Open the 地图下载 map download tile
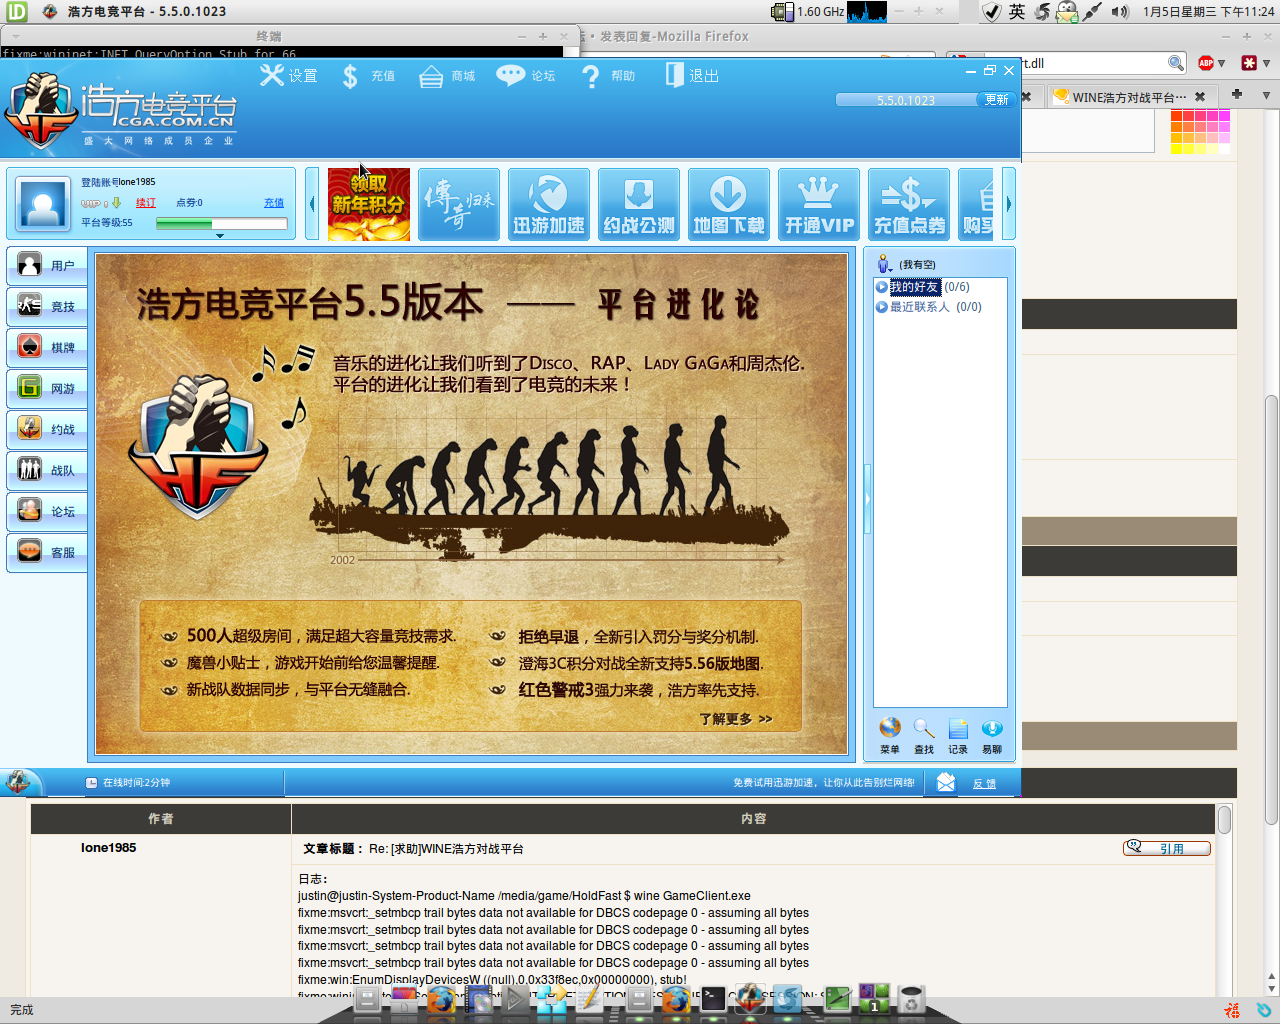This screenshot has width=1280, height=1024. coord(729,204)
